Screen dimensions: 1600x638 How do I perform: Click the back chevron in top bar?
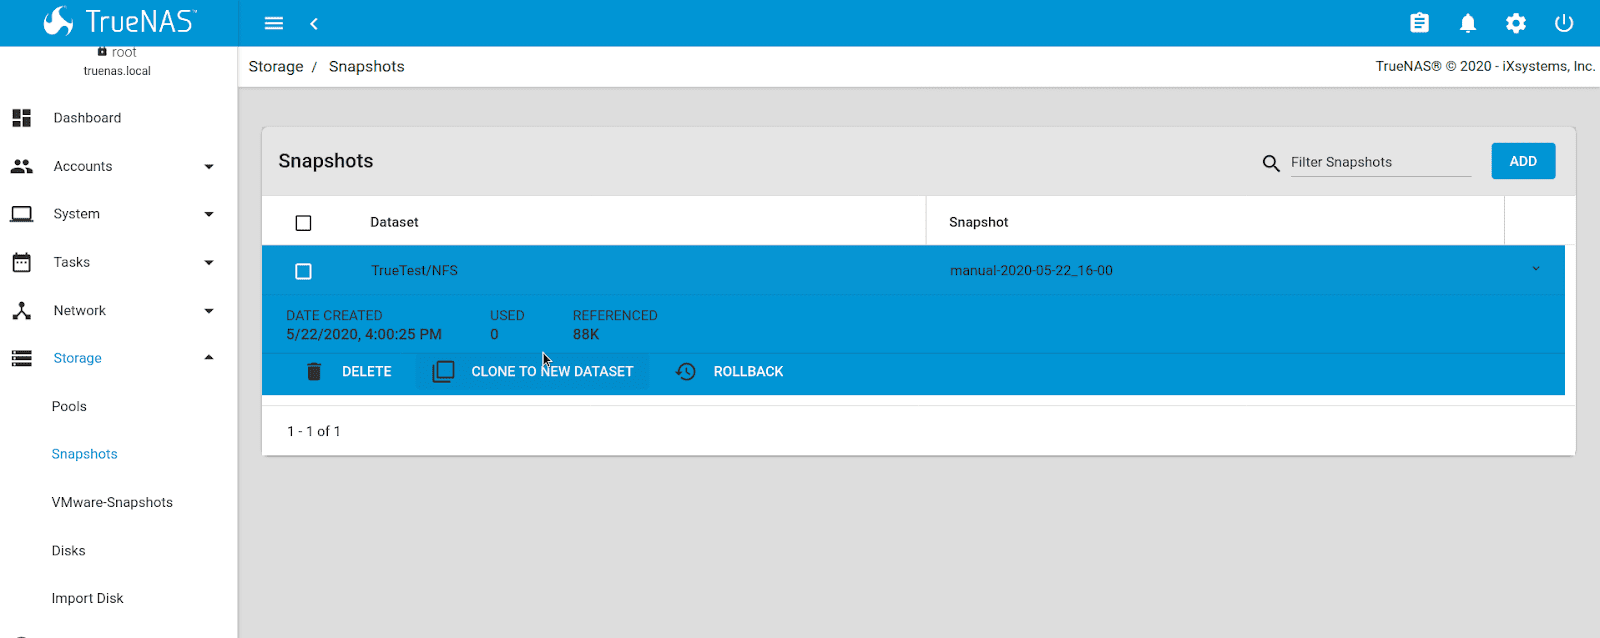point(314,23)
